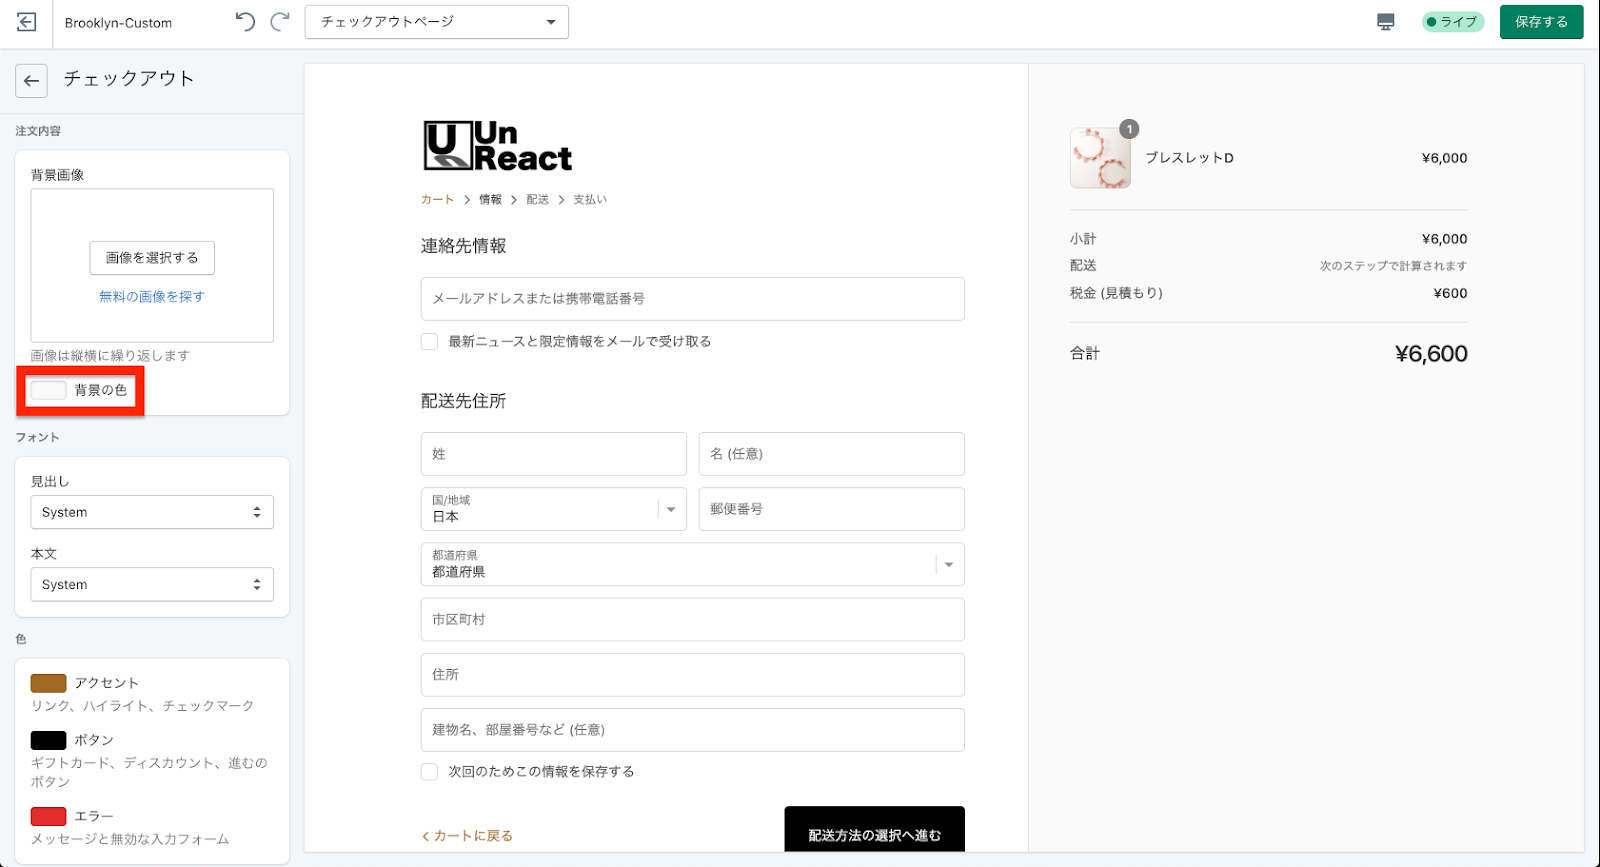Check the 次回のためこの情報を保存する box

tap(430, 772)
